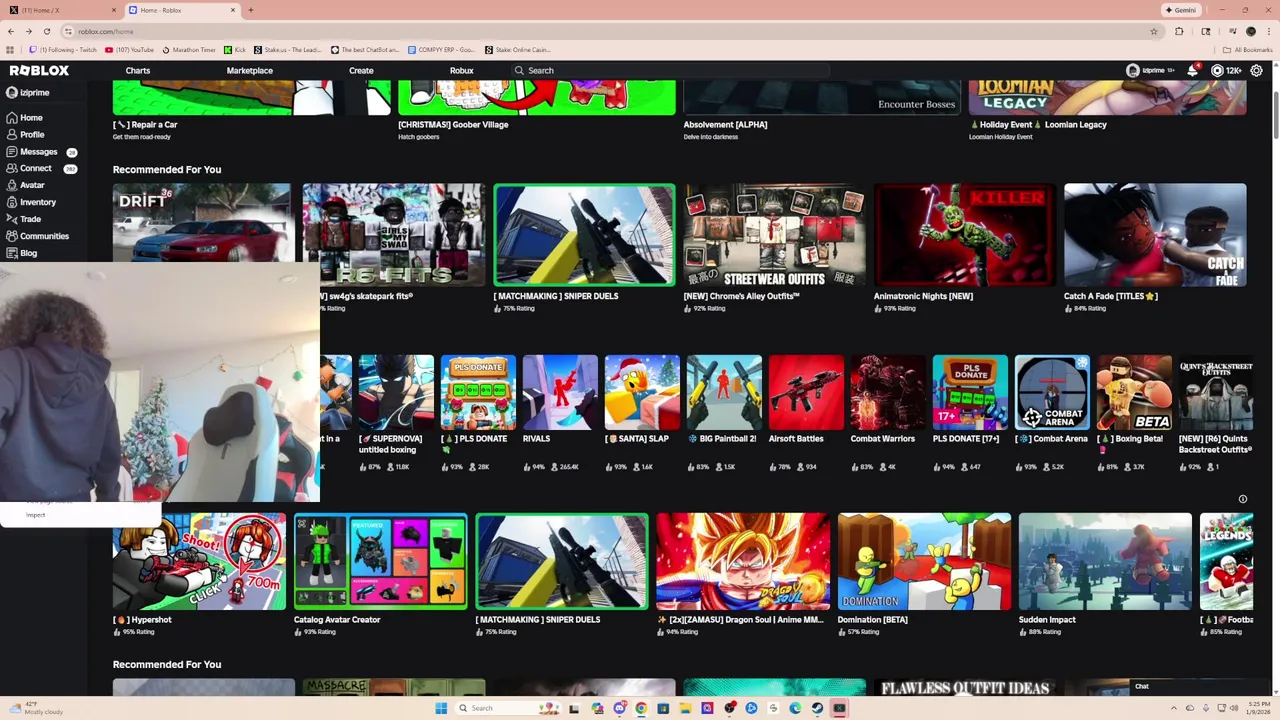Open Avatar in the left sidebar
1280x720 pixels.
[x=25, y=185]
